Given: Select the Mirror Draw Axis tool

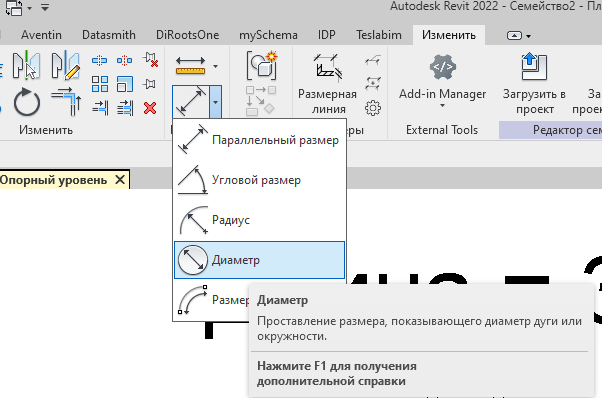Looking at the screenshot, I should pyautogui.click(x=66, y=65).
